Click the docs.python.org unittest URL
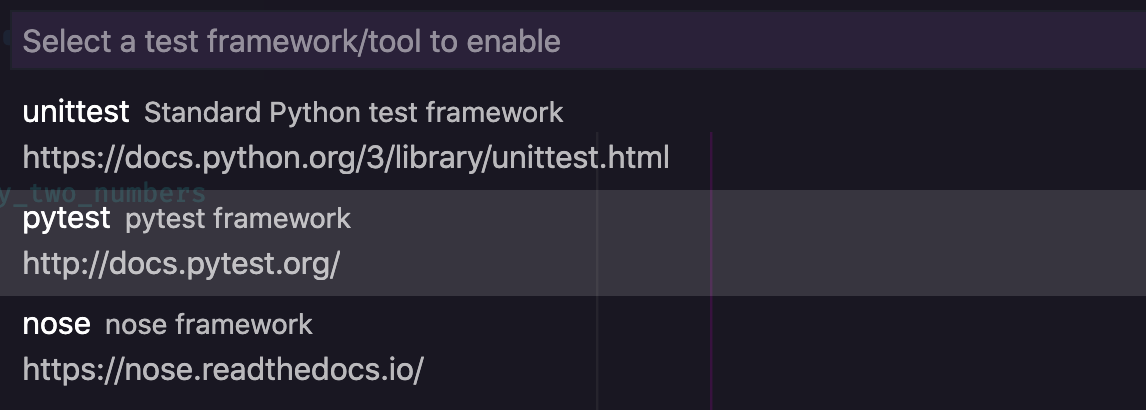Viewport: 1146px width, 410px height. coord(345,158)
